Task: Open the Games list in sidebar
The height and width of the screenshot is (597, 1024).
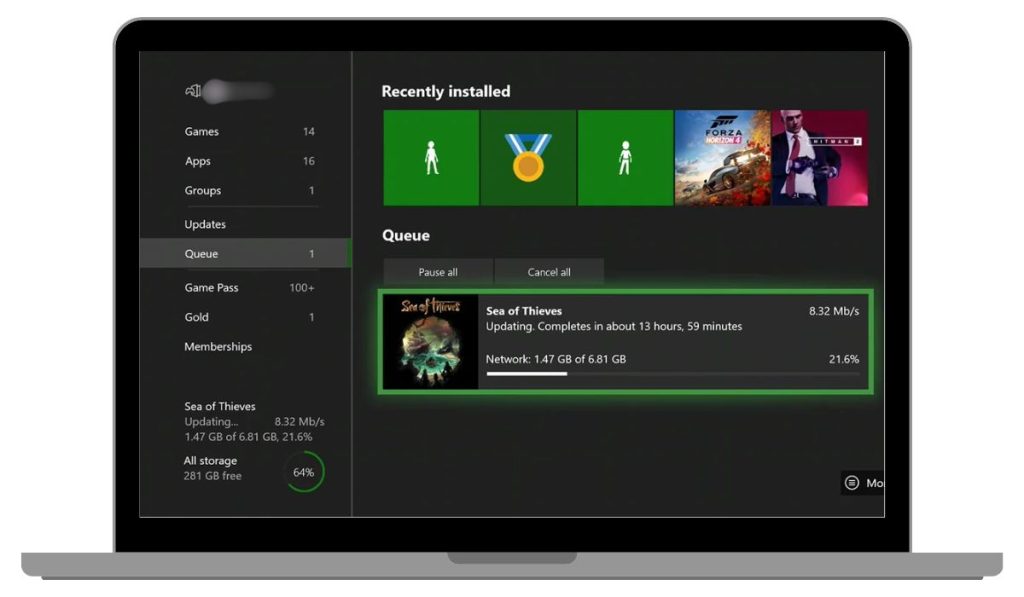Action: [x=201, y=131]
